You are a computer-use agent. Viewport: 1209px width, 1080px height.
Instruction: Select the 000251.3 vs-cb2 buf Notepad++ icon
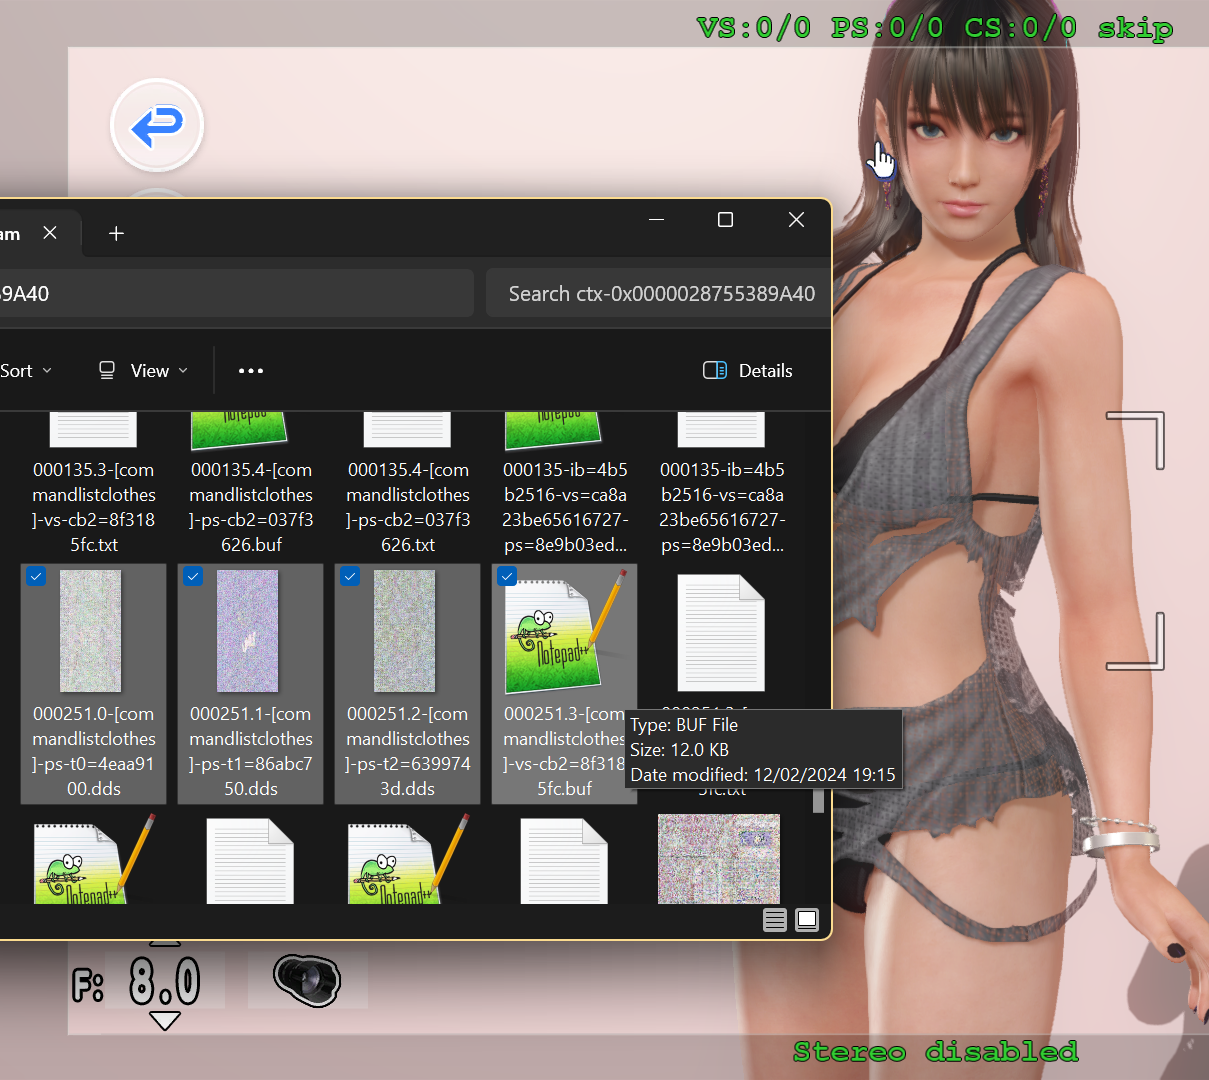coord(564,634)
